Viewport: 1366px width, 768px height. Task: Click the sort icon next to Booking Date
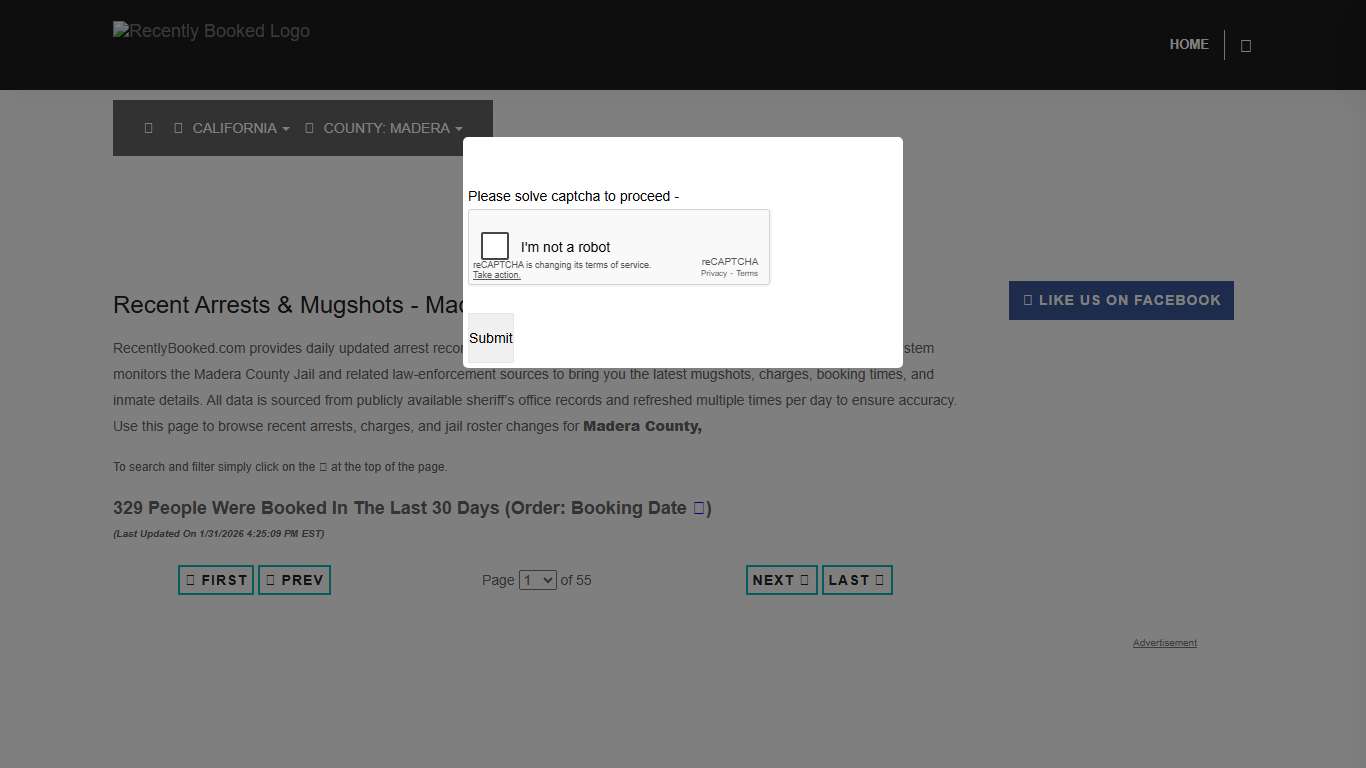pos(697,508)
